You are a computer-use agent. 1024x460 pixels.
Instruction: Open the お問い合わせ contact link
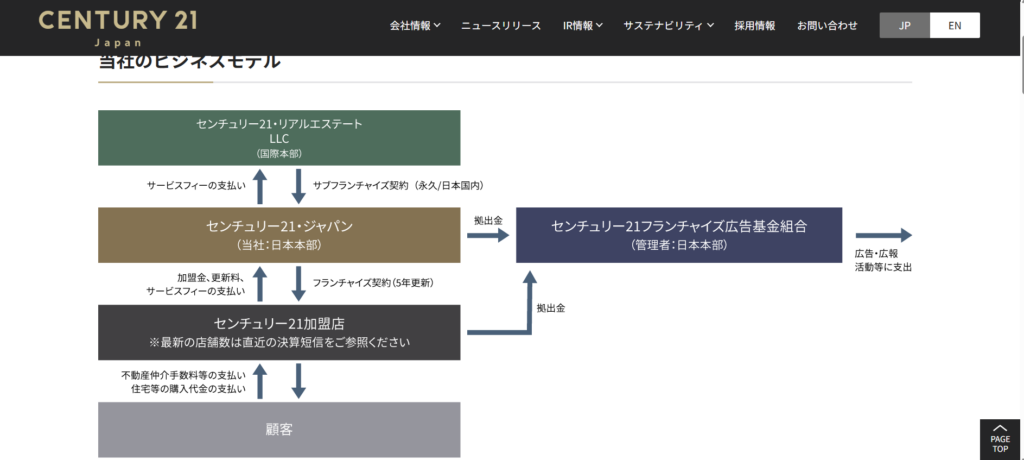pyautogui.click(x=827, y=26)
